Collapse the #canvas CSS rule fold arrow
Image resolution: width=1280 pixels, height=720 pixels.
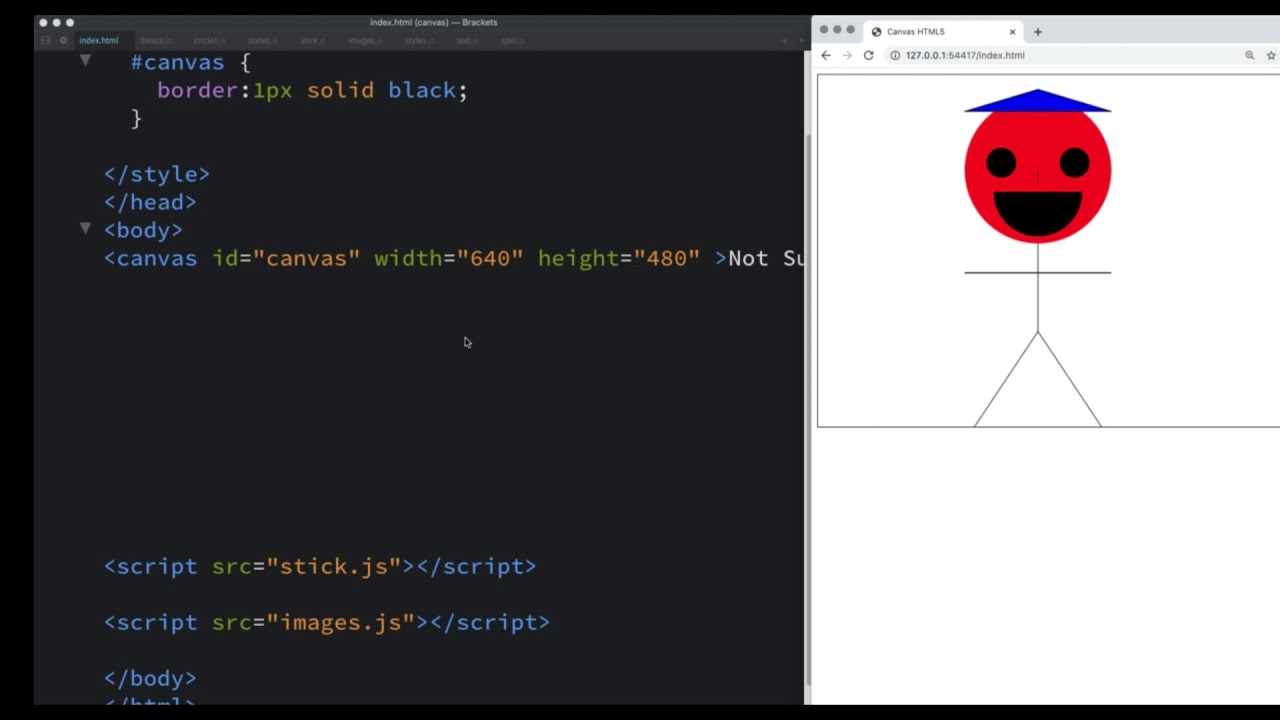[x=85, y=61]
